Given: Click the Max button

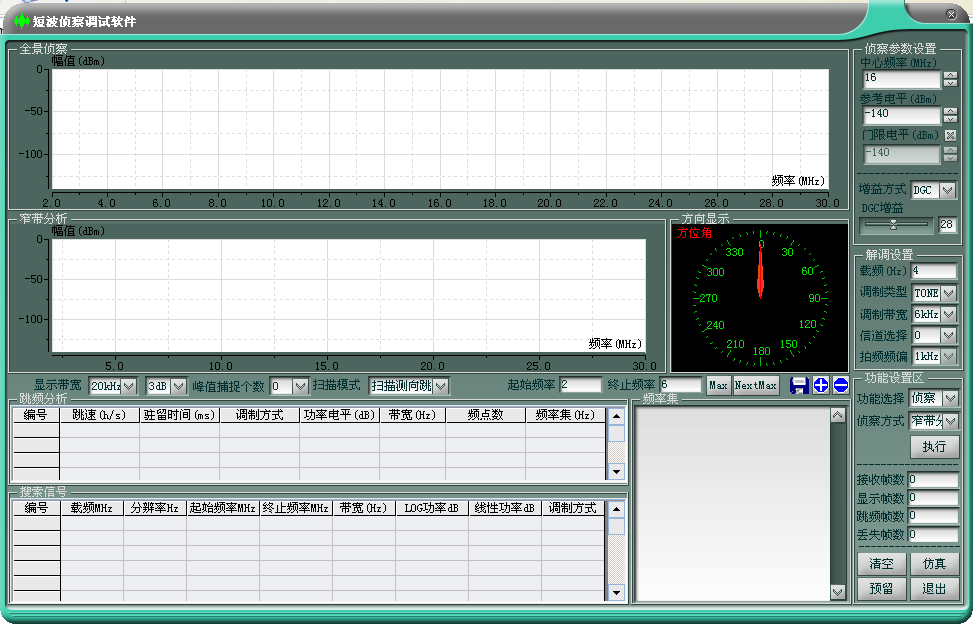Looking at the screenshot, I should point(718,385).
